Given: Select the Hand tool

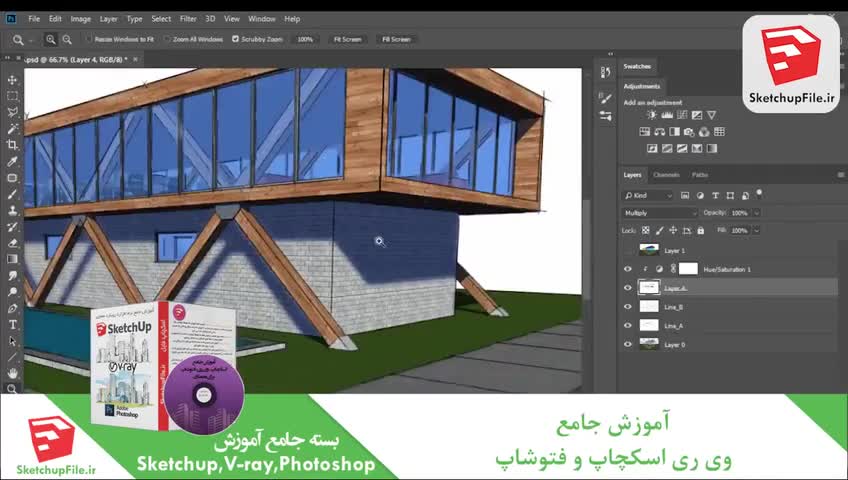Looking at the screenshot, I should click(x=12, y=373).
